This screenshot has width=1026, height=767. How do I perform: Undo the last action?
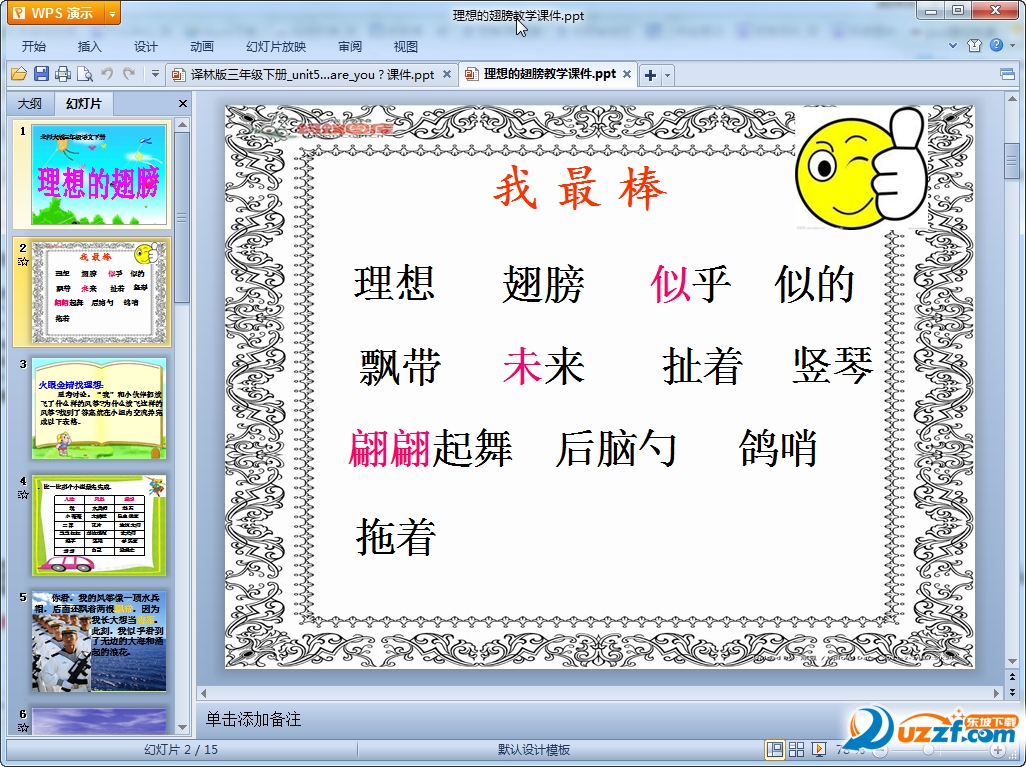click(107, 74)
